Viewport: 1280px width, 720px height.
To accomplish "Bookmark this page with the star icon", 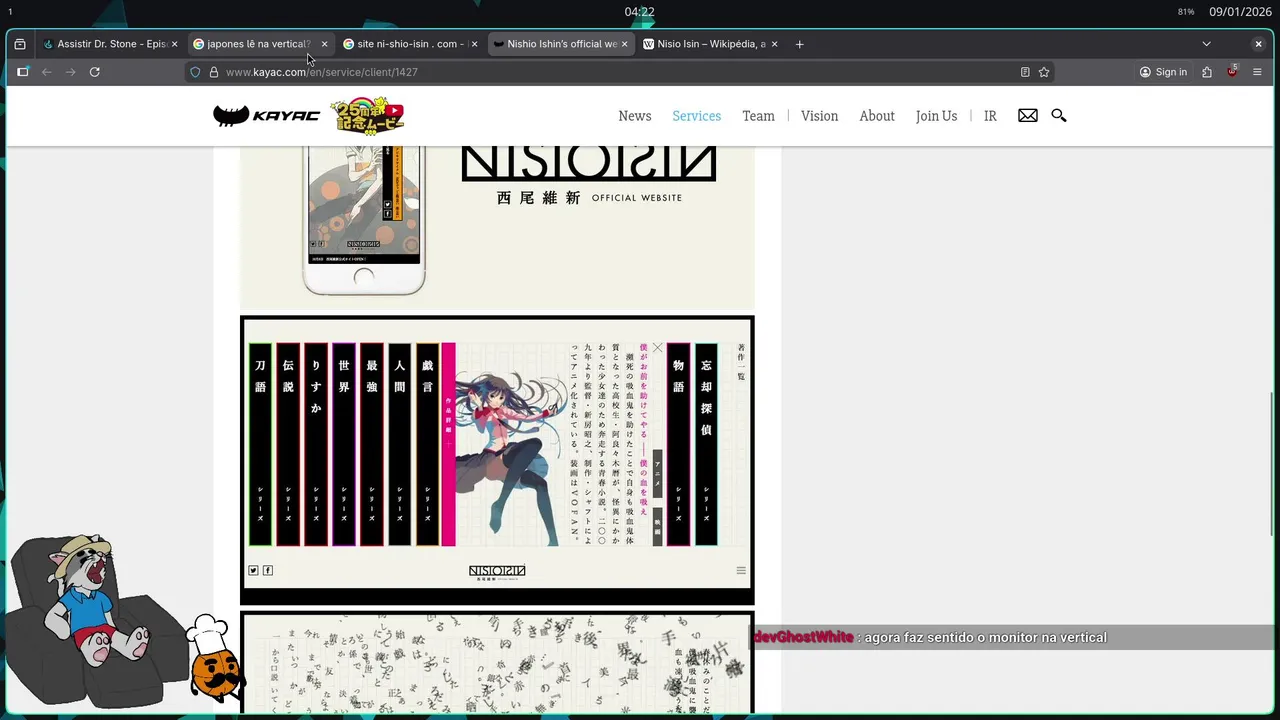I will 1044,72.
